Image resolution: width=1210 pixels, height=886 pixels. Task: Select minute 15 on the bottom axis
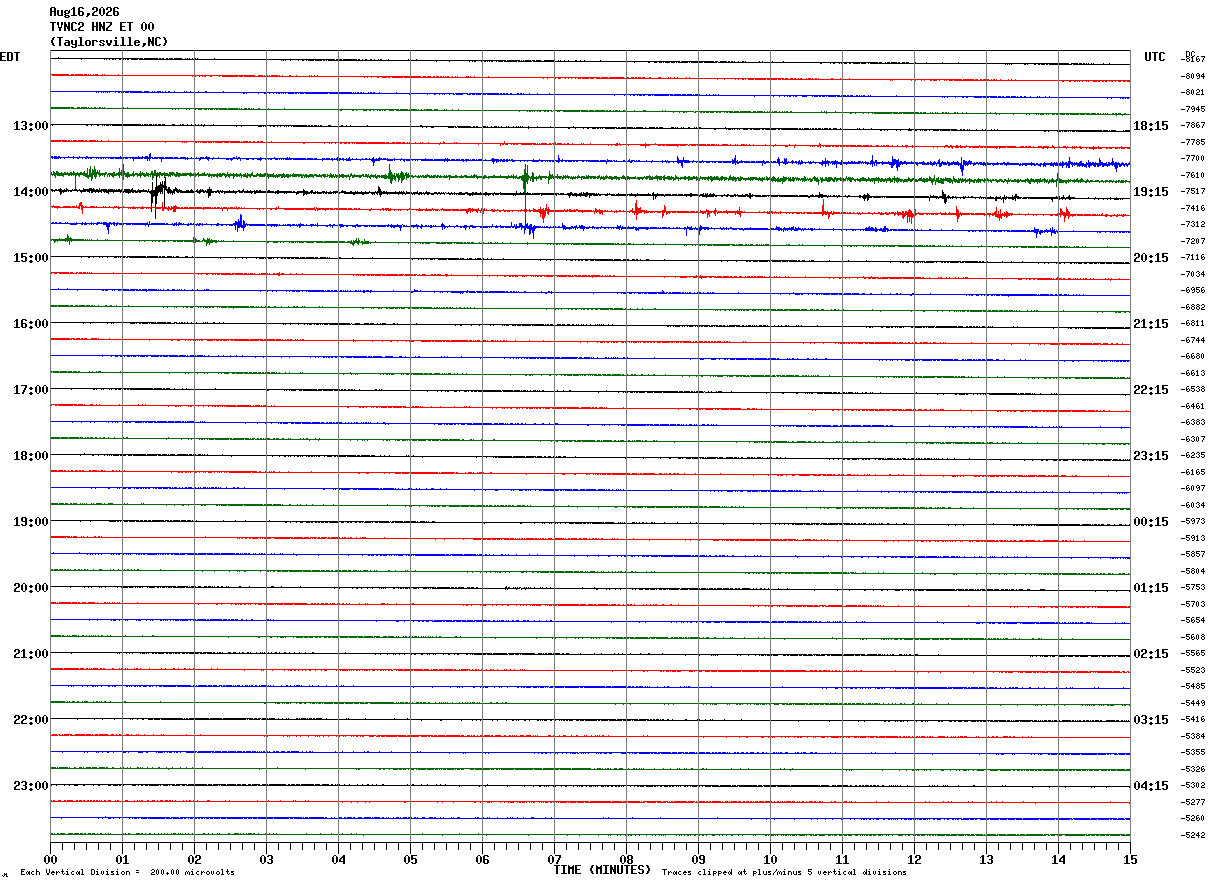tap(1130, 859)
